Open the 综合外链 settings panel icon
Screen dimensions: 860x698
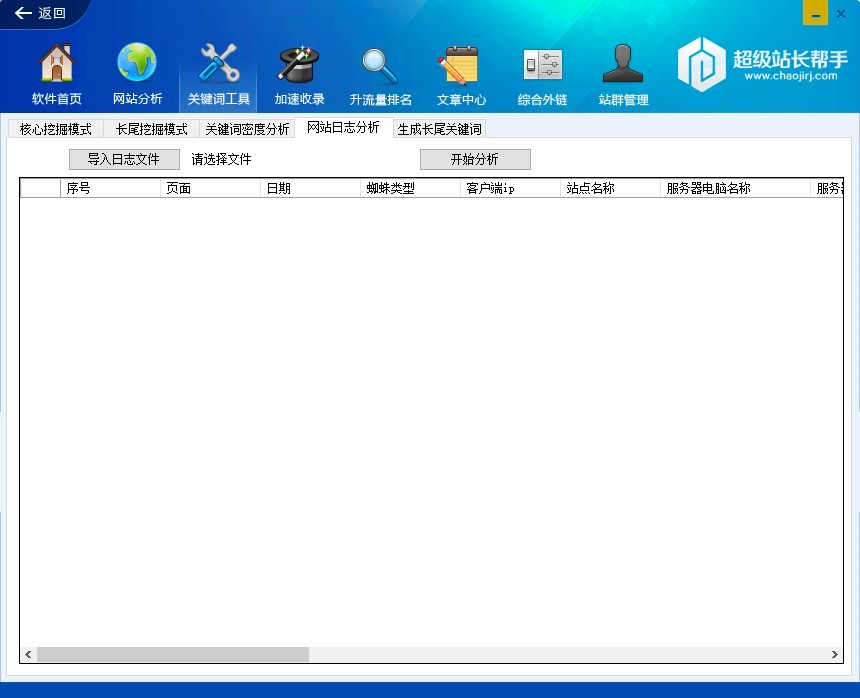(x=542, y=65)
